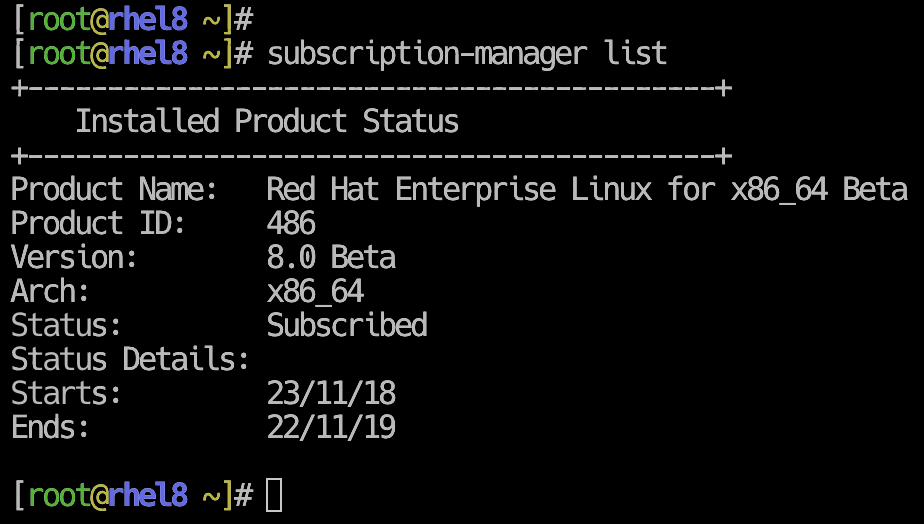
Task: Click the end date 22/11/19
Action: (331, 427)
